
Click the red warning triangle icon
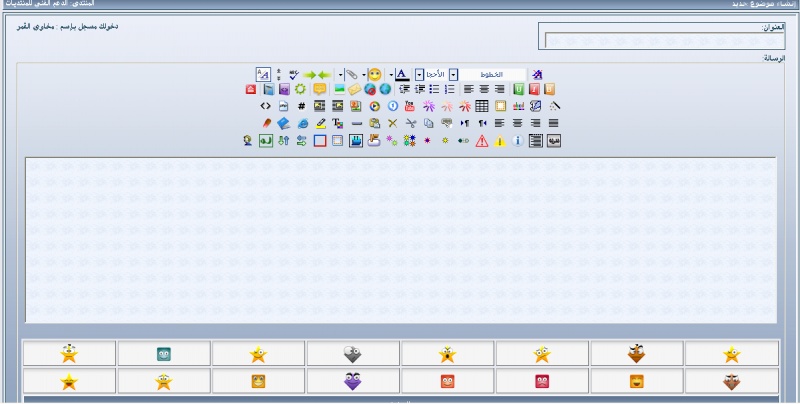482,141
